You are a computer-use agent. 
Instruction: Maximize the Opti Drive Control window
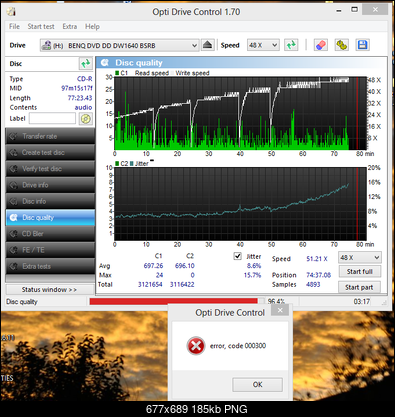point(355,10)
